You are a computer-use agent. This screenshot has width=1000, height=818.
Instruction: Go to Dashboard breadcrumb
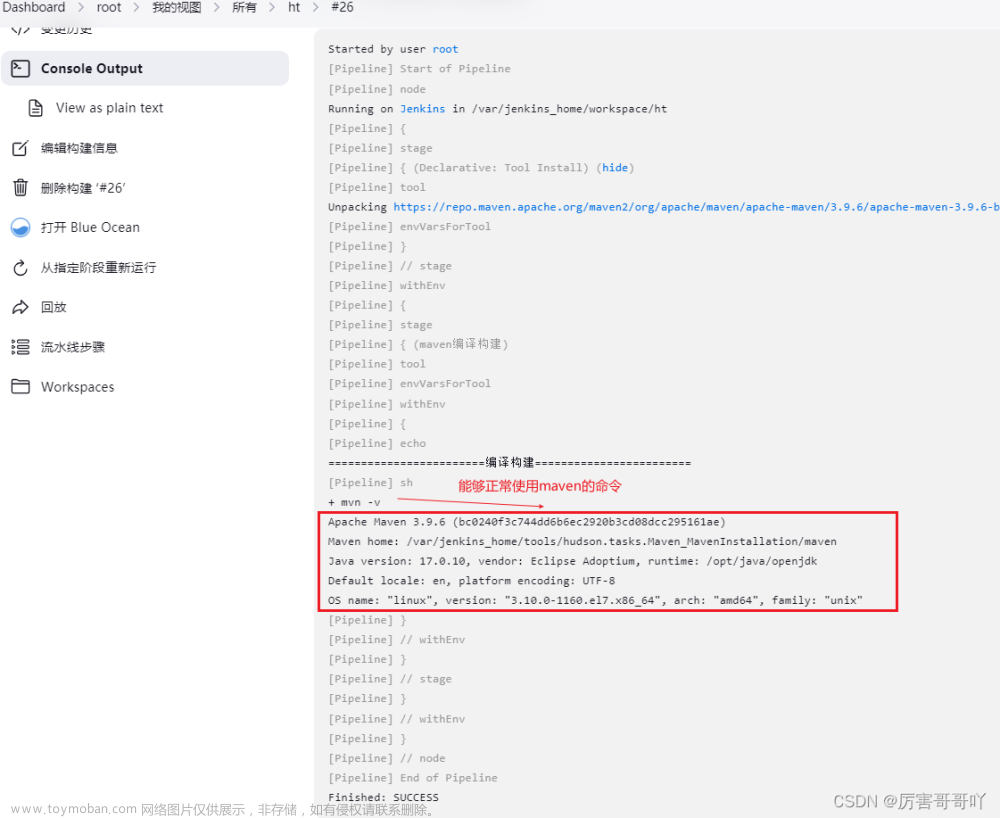(x=33, y=7)
